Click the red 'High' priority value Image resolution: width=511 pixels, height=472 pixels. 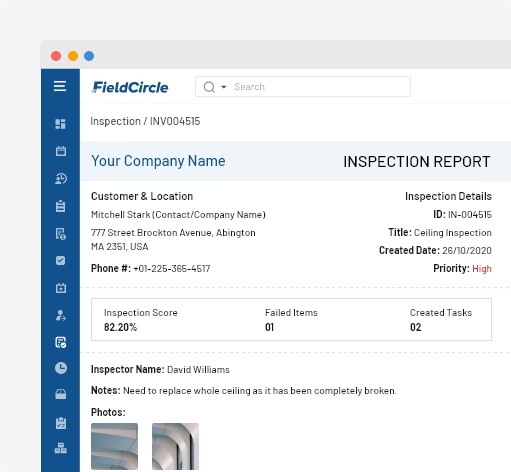click(482, 269)
